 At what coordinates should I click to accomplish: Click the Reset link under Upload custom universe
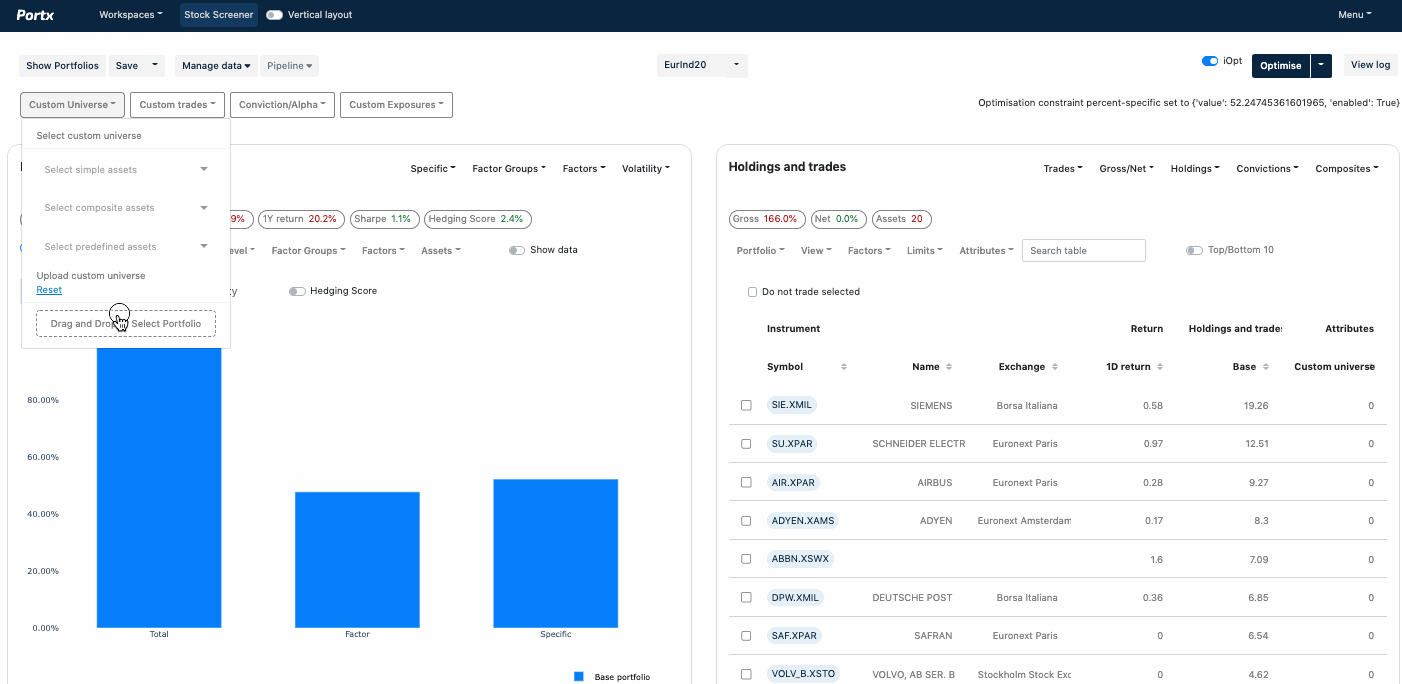click(48, 289)
